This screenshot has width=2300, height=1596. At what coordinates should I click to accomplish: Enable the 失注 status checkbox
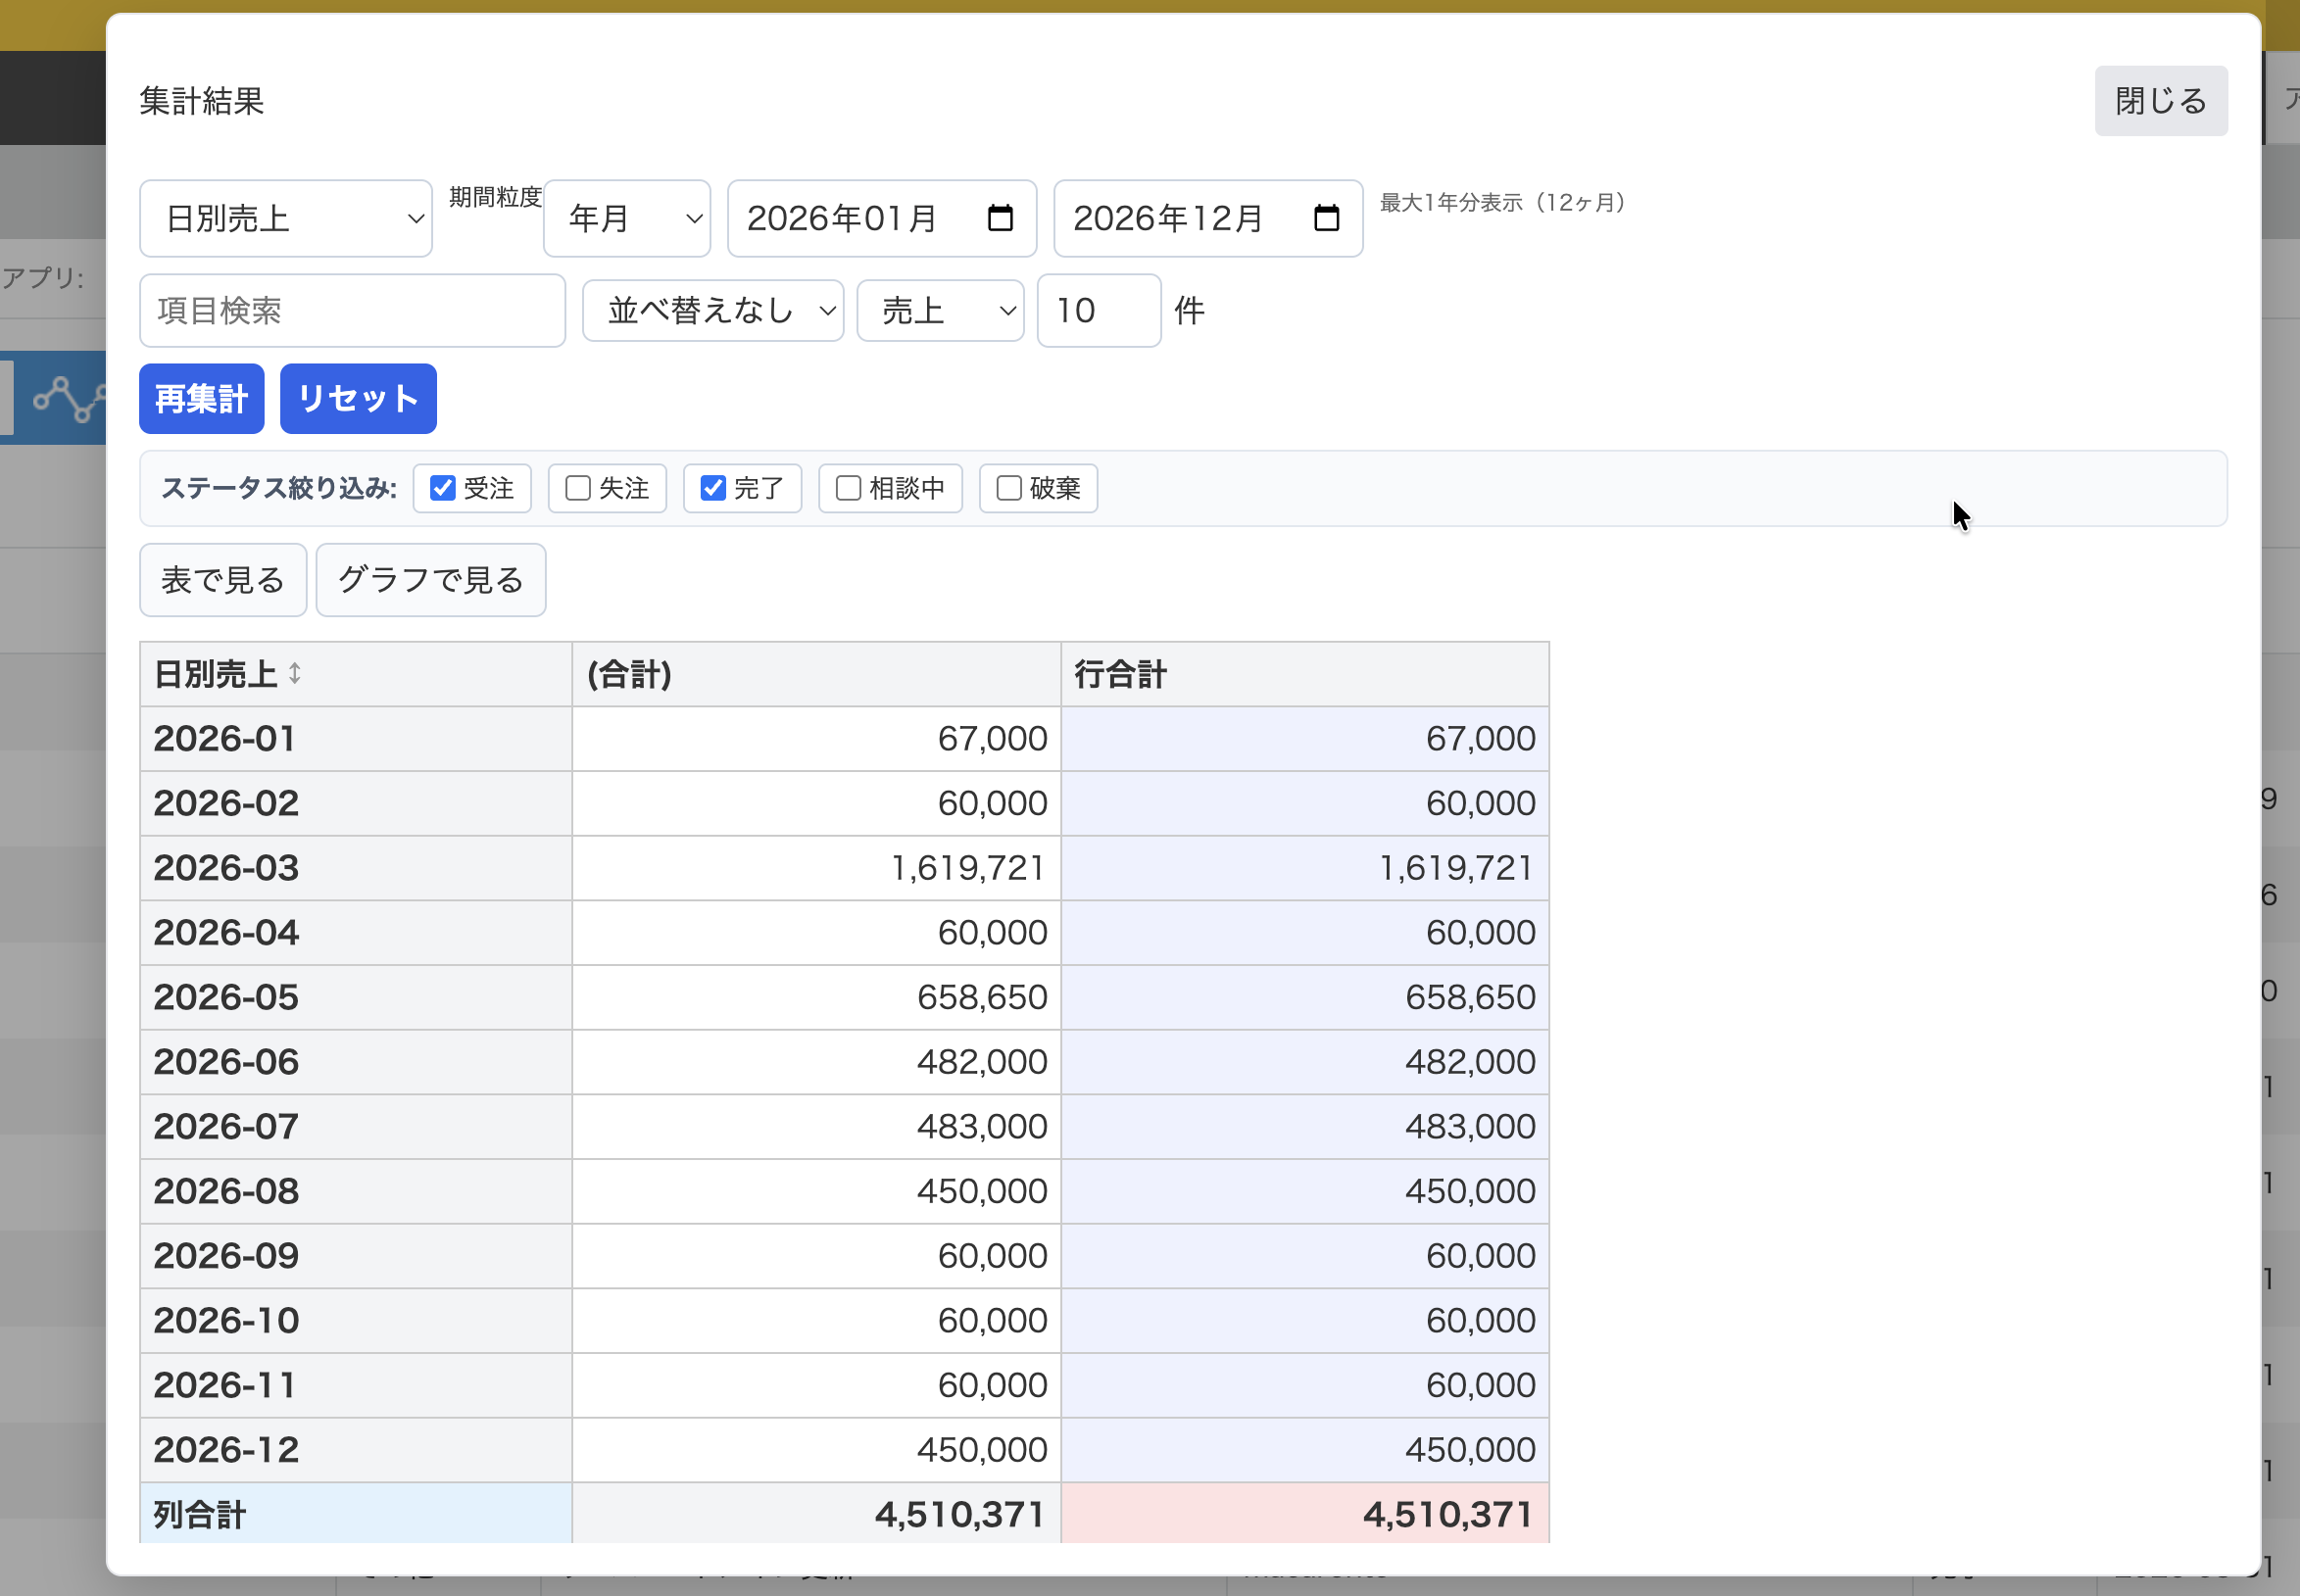(x=578, y=488)
